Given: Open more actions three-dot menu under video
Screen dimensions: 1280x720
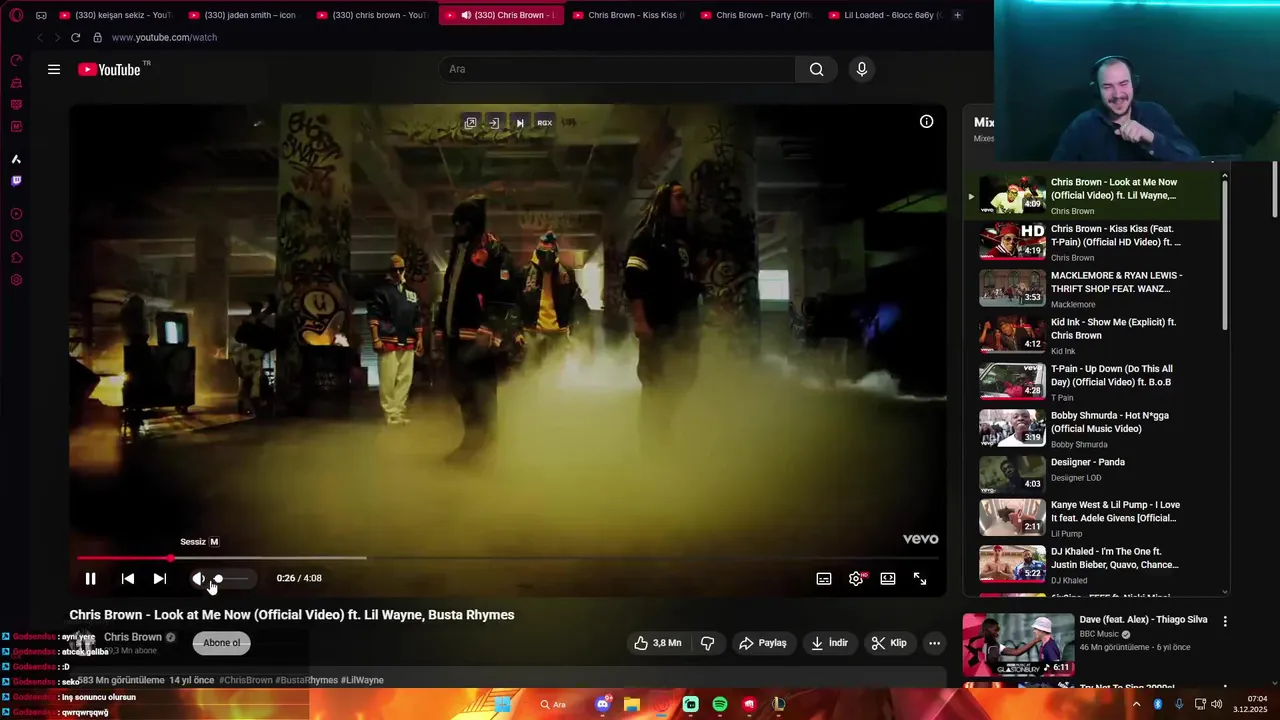Looking at the screenshot, I should [x=934, y=643].
